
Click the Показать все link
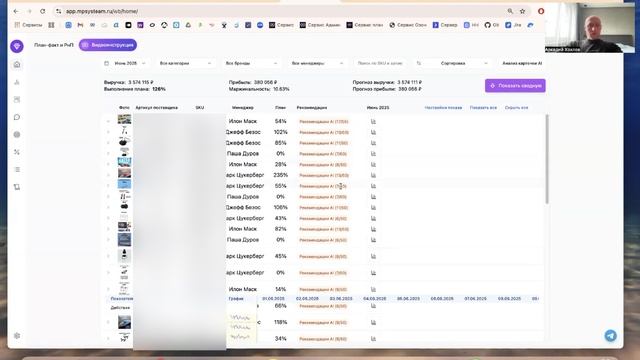pos(483,108)
